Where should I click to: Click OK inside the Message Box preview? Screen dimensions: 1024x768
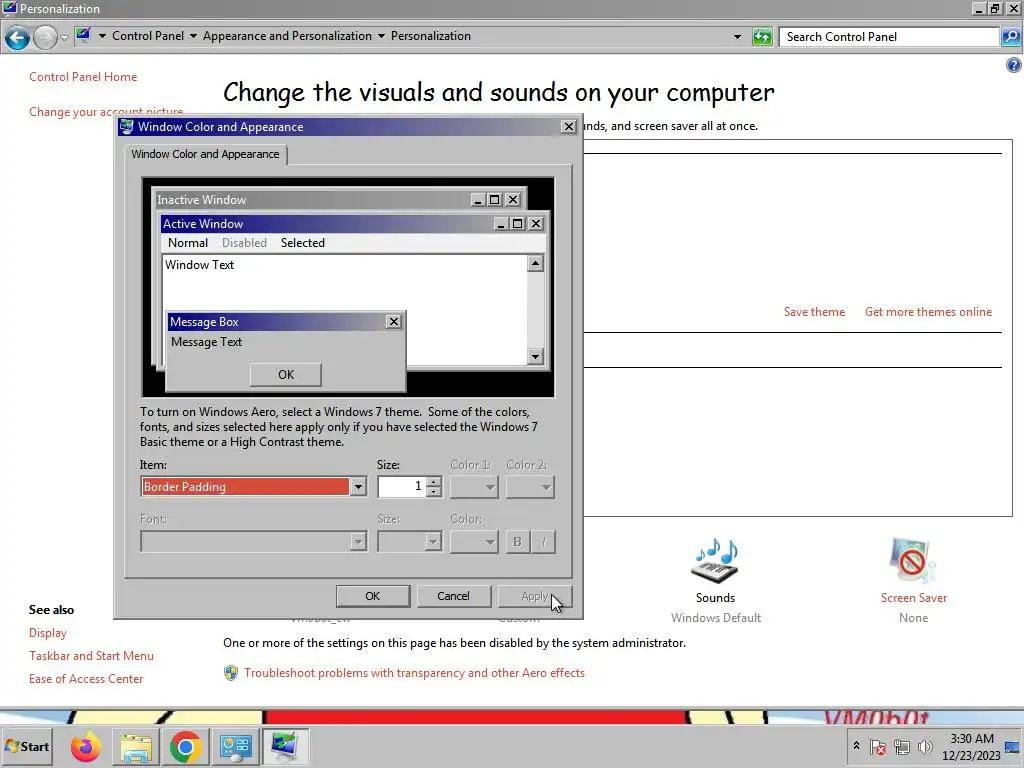click(x=286, y=375)
